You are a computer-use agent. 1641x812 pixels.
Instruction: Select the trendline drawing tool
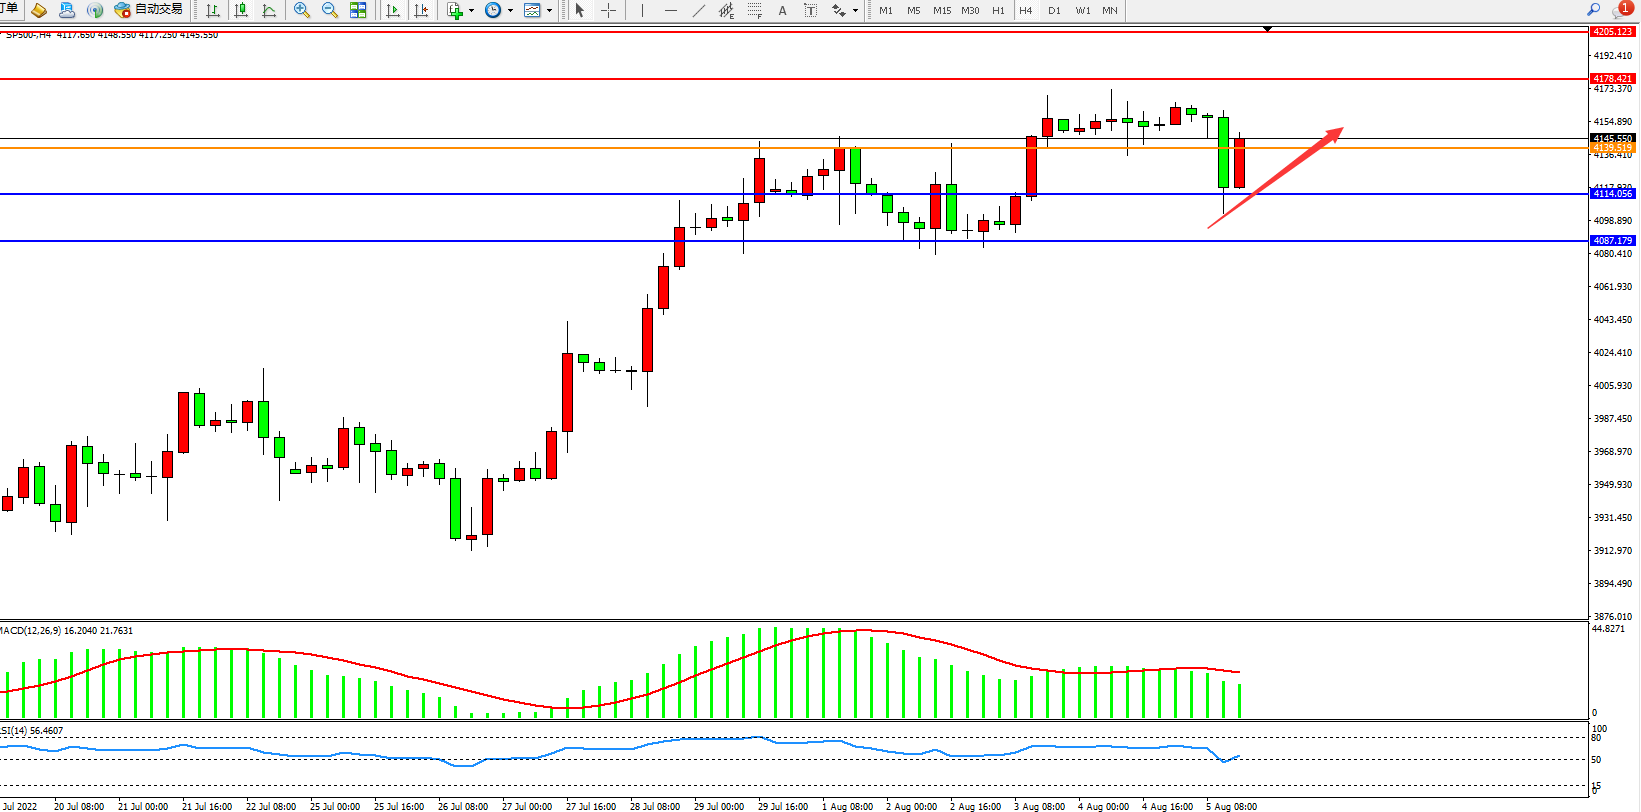(x=698, y=10)
